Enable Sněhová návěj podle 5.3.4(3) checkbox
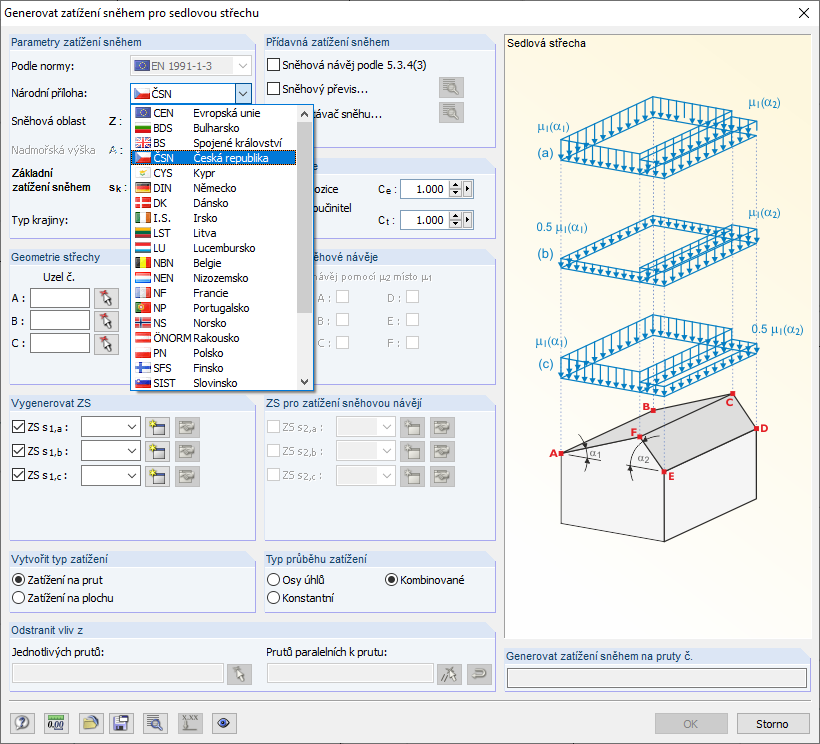 pyautogui.click(x=273, y=65)
